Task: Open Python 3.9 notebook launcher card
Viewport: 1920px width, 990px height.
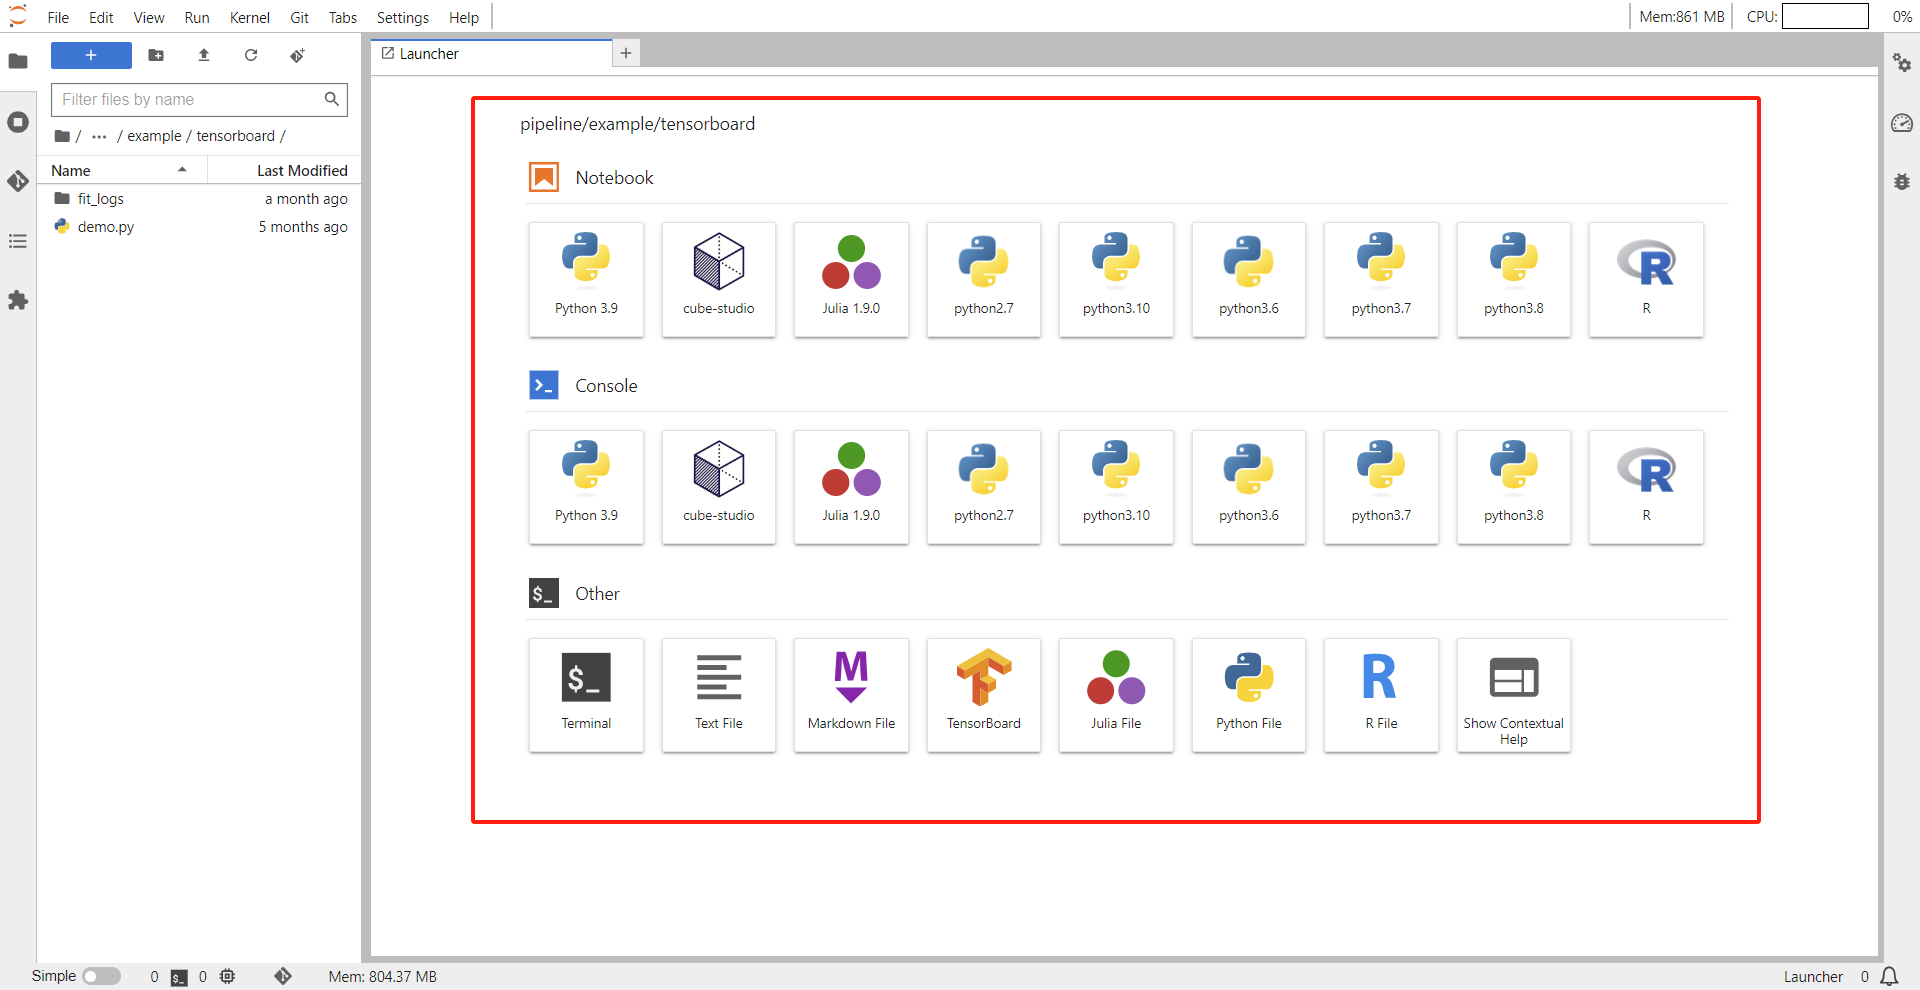Action: click(586, 279)
